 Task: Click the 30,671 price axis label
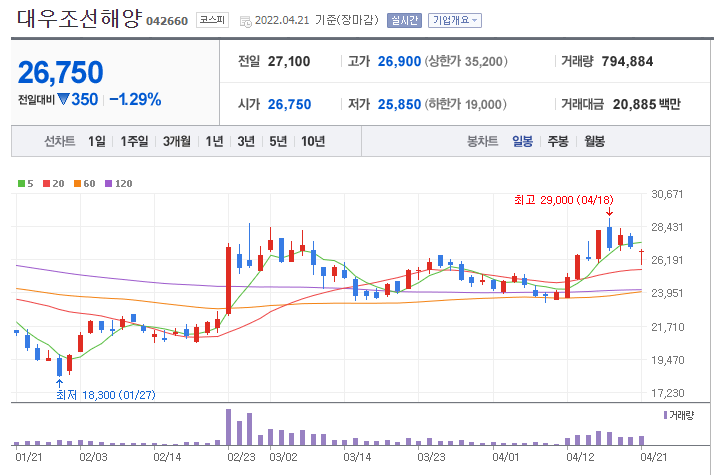[x=667, y=194]
